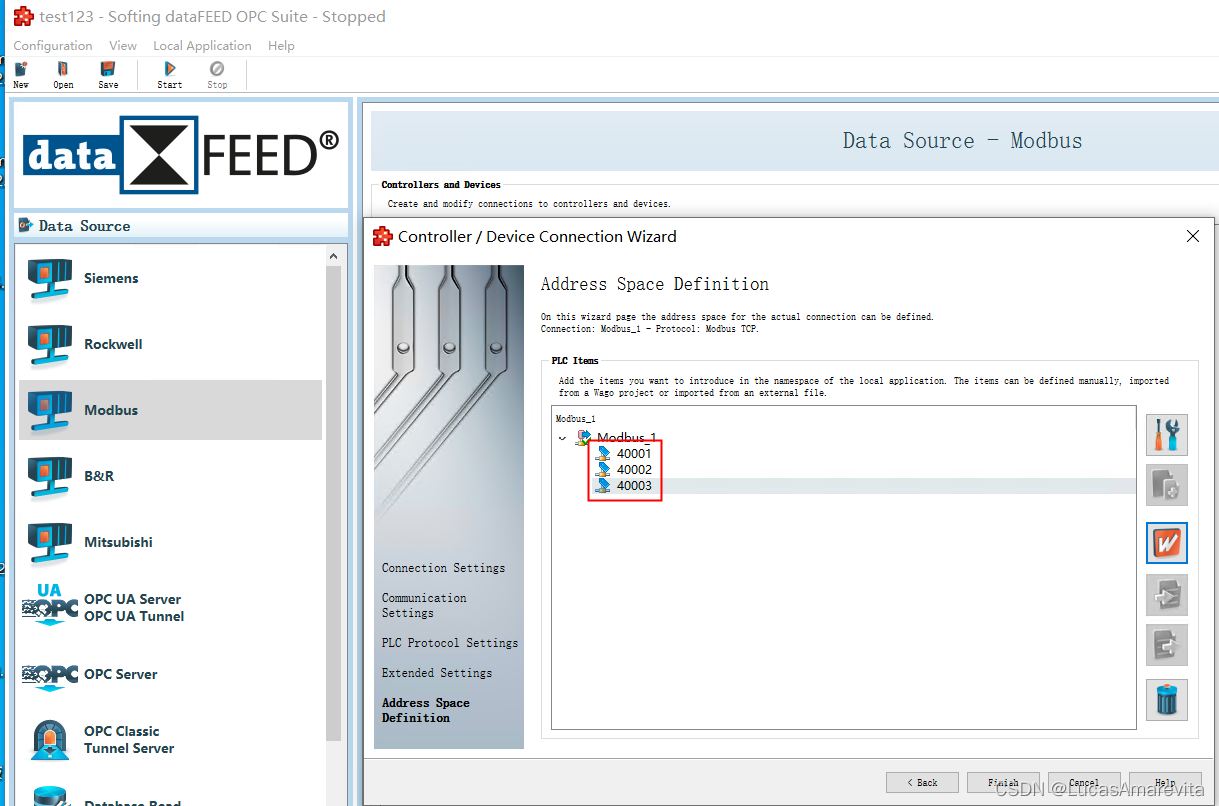This screenshot has width=1219, height=806.
Task: Go to Extended Settings wizard step
Action: point(437,673)
